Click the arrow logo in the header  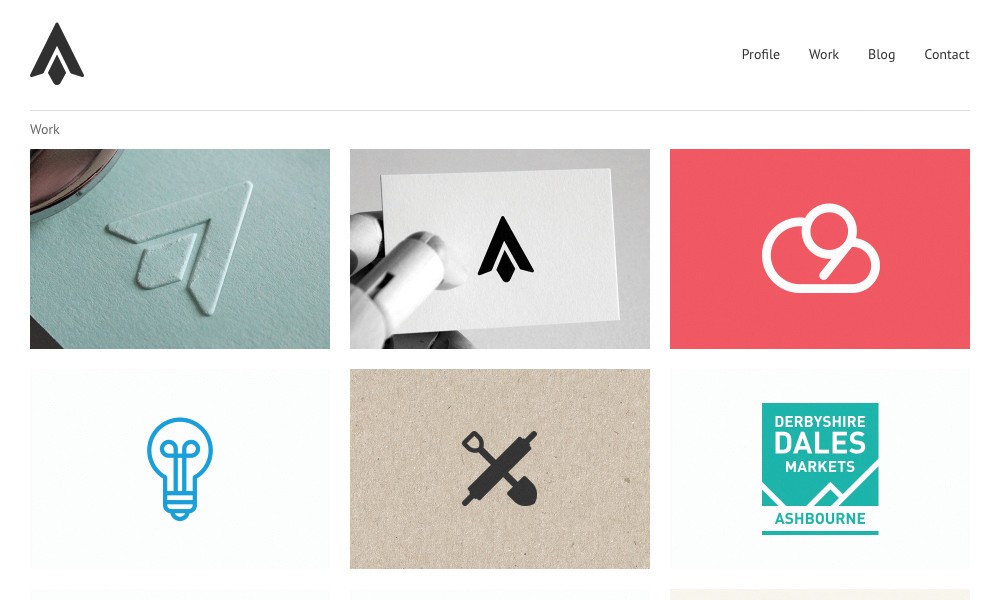[x=57, y=54]
